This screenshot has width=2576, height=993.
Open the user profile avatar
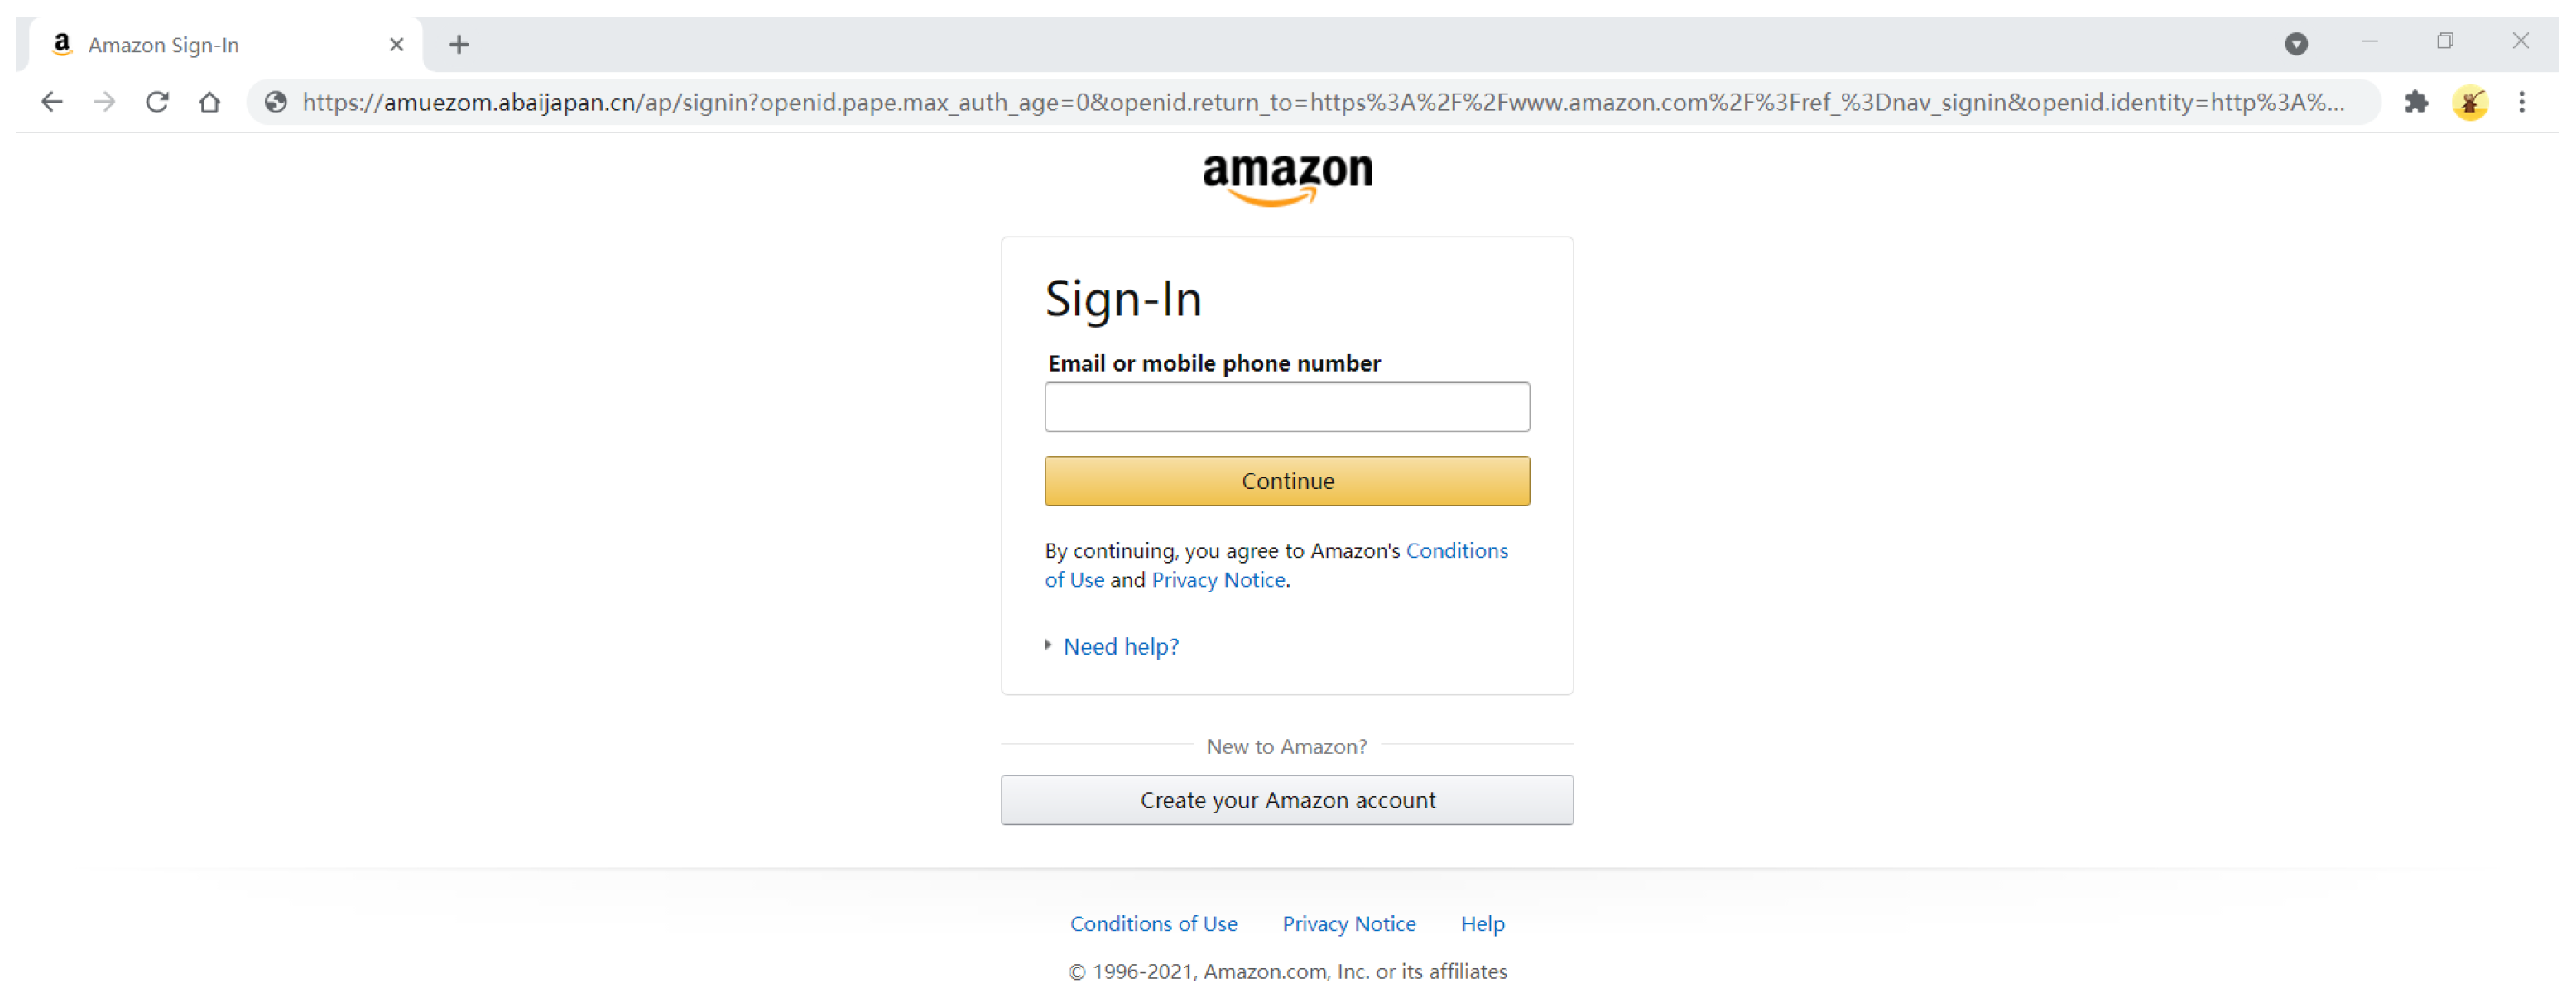(2469, 102)
